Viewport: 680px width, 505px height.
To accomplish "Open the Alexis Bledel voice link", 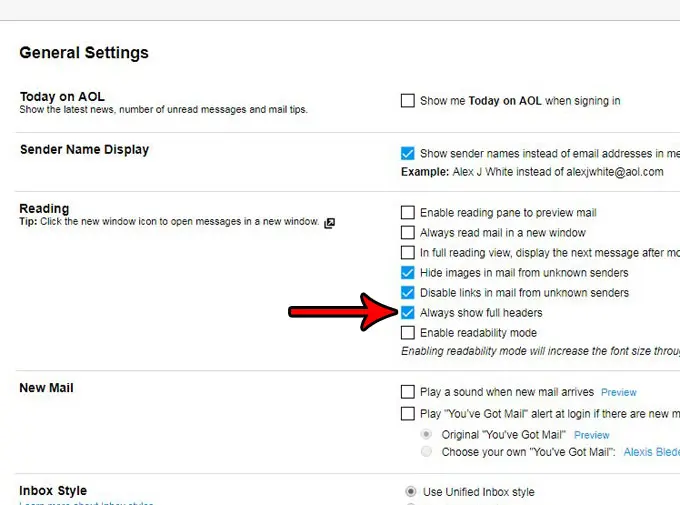I will tap(651, 452).
